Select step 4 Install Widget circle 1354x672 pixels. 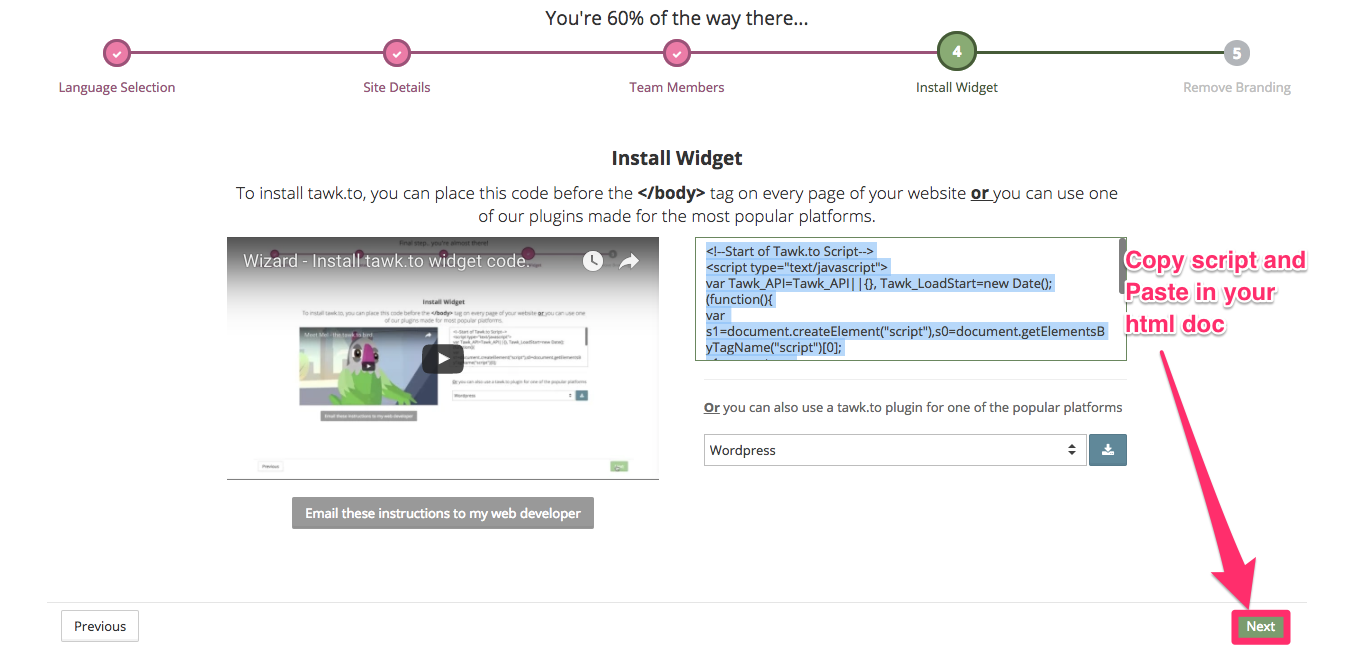pos(957,52)
